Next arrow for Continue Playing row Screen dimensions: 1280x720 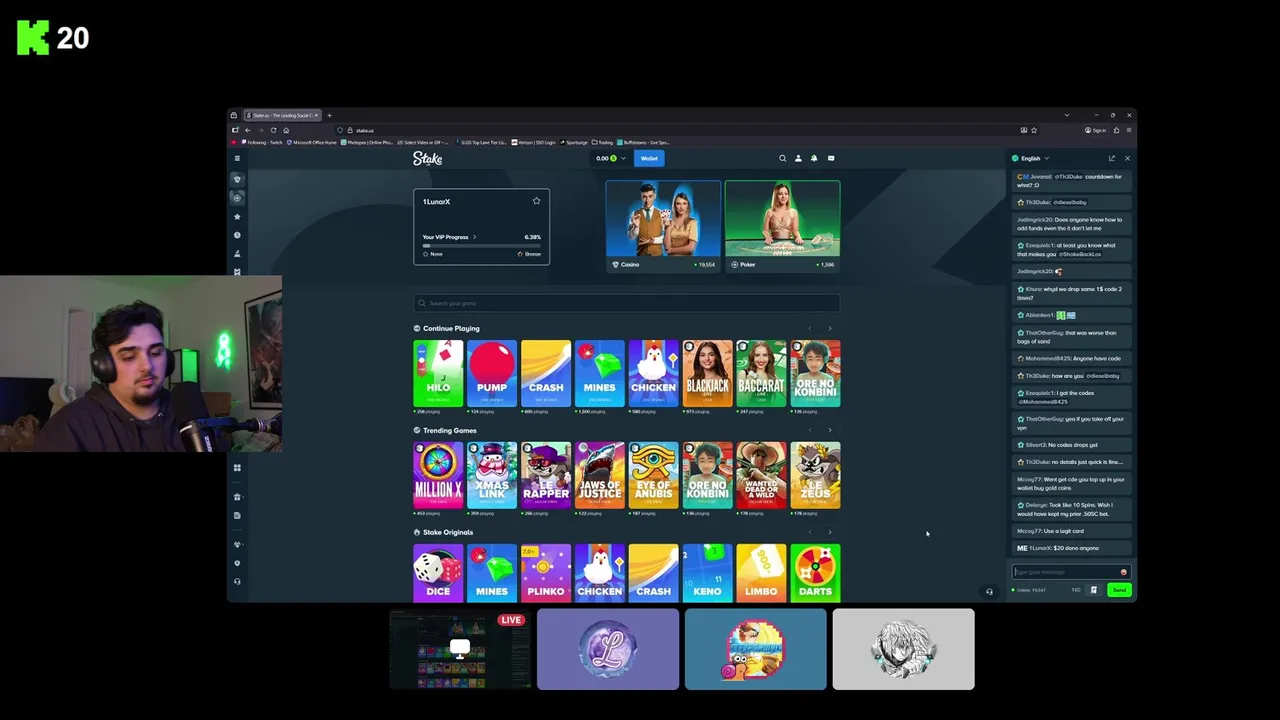coord(829,328)
